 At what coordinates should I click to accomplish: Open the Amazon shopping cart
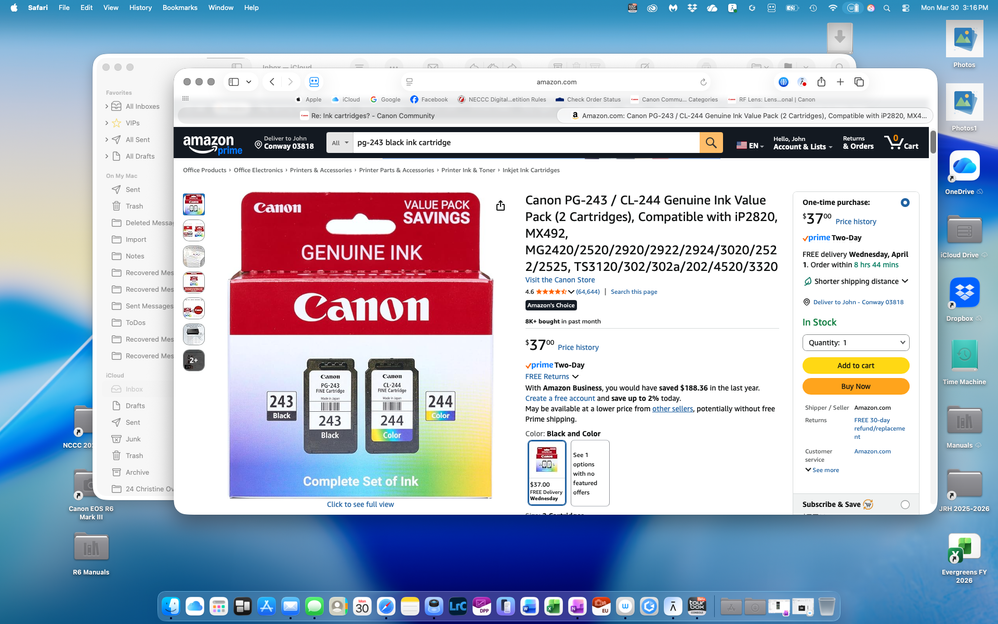tap(901, 143)
